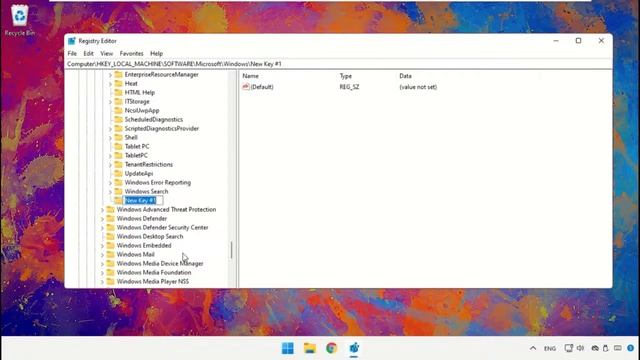This screenshot has height=360, width=640.
Task: Open Google Chrome from taskbar
Action: pos(331,348)
